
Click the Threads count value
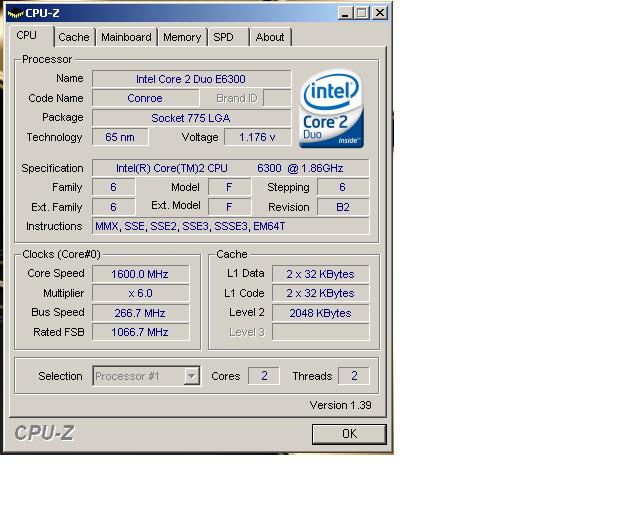click(x=354, y=376)
